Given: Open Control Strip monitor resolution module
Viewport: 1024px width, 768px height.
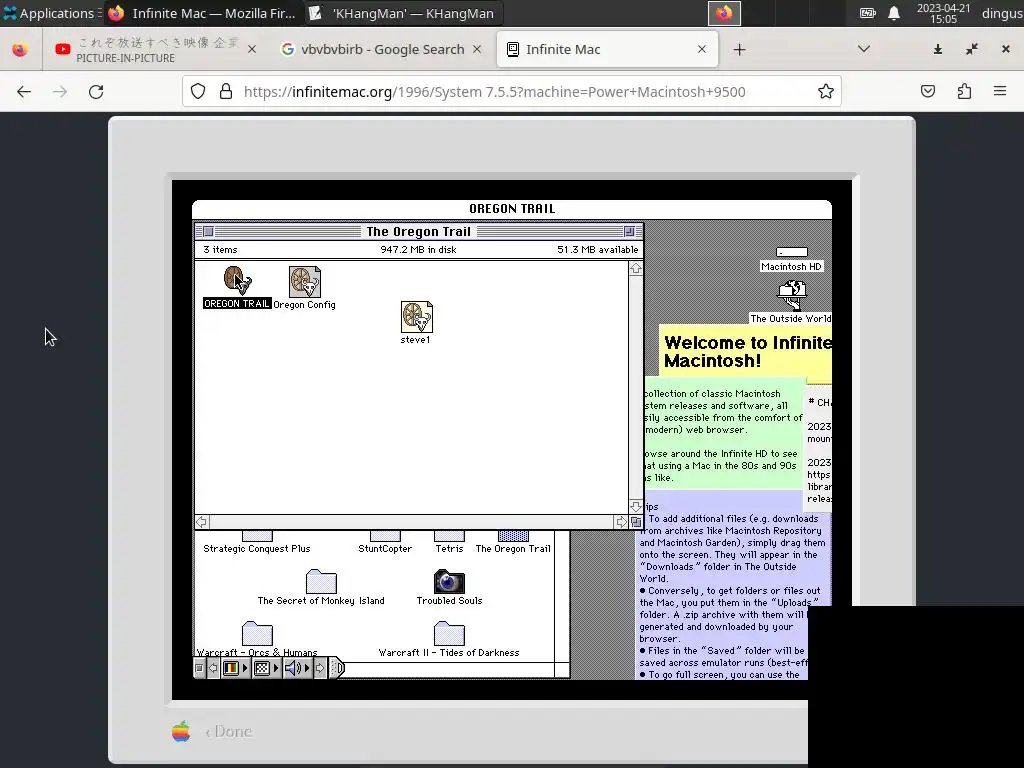Looking at the screenshot, I should point(266,668).
